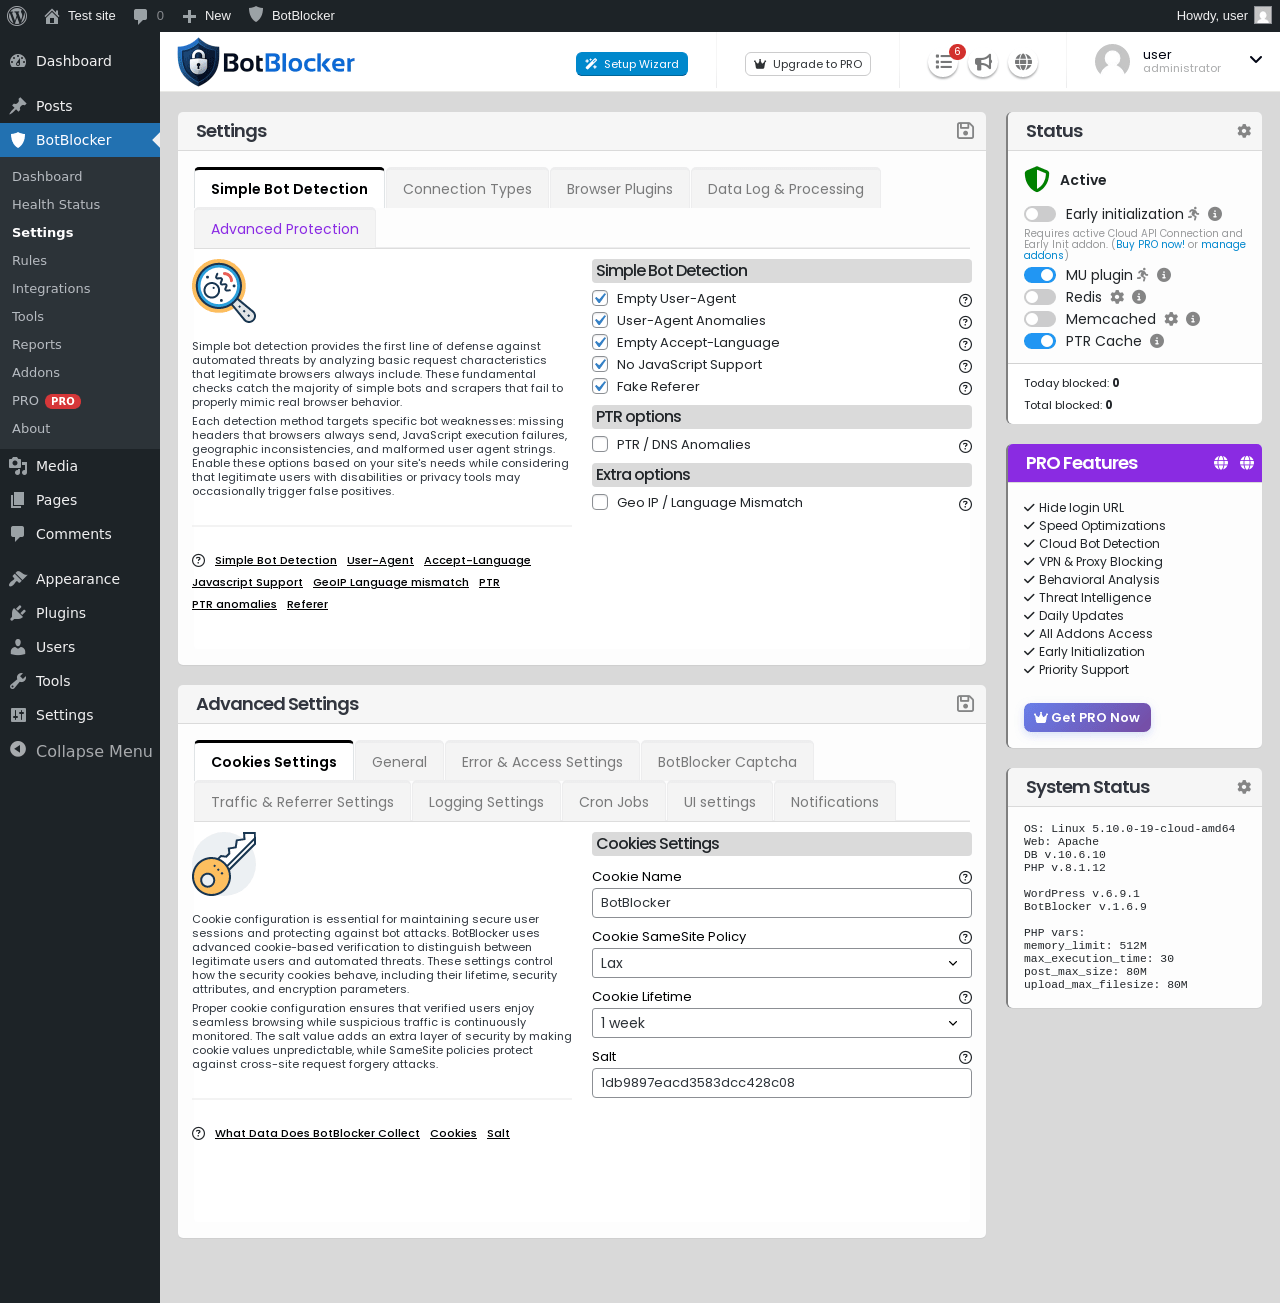This screenshot has width=1280, height=1303.
Task: Save Advanced Settings via floppy disk icon
Action: (x=965, y=704)
